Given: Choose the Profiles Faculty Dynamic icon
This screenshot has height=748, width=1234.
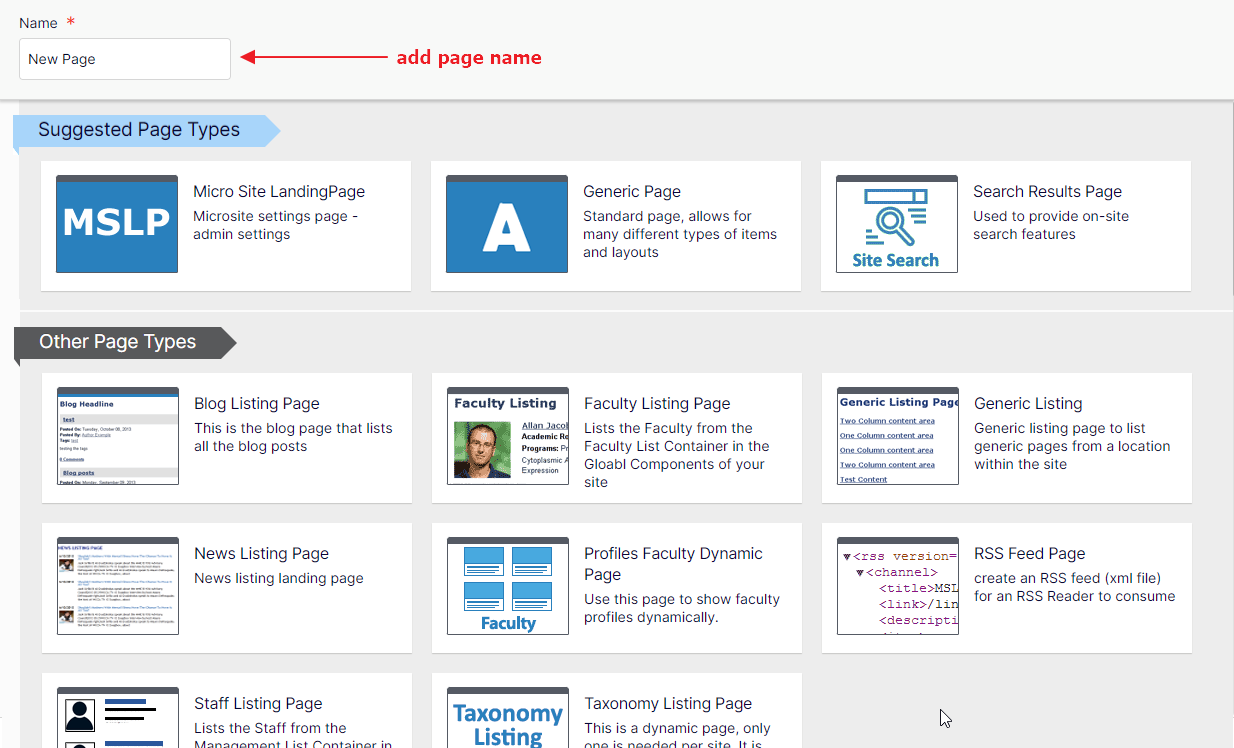Looking at the screenshot, I should 507,586.
